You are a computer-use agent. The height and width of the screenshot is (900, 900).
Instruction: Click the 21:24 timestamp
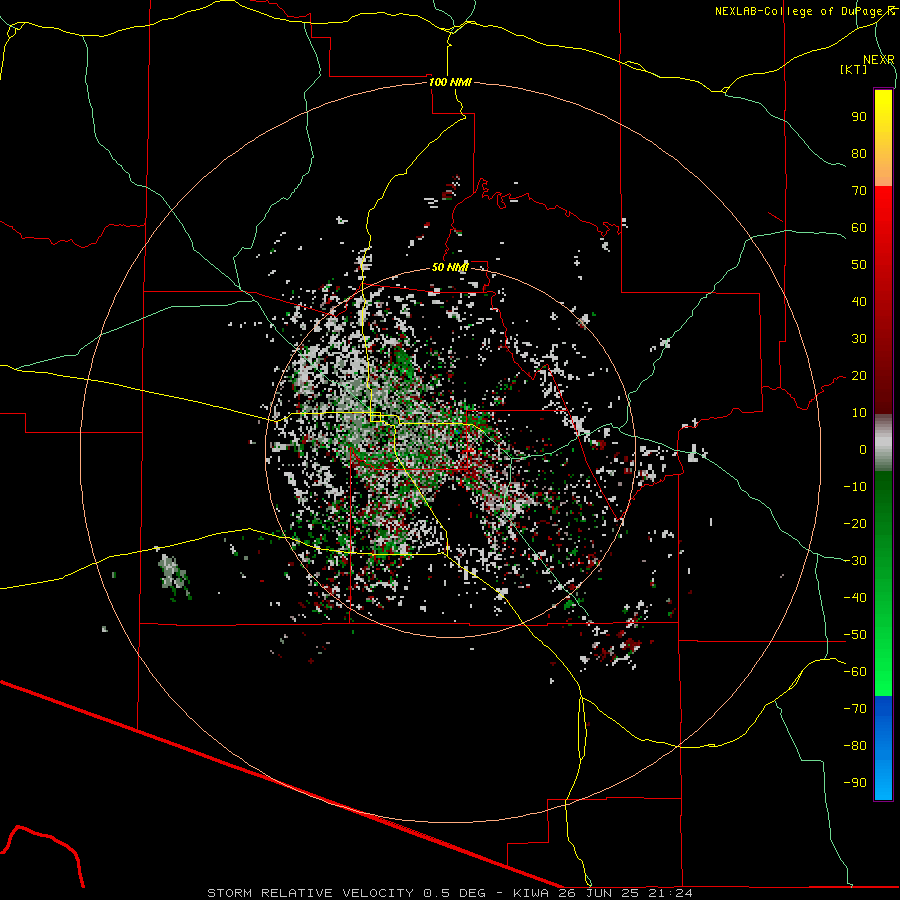point(671,893)
